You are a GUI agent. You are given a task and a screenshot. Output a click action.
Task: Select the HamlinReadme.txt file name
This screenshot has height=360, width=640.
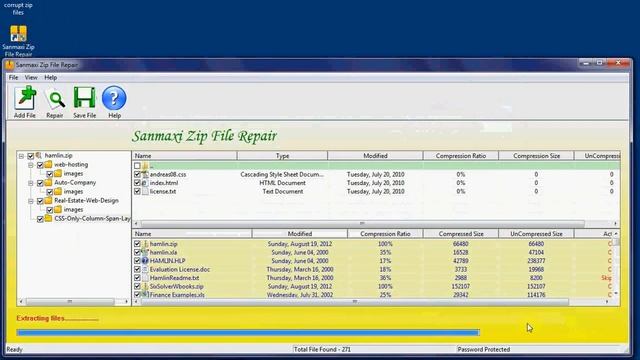174,278
